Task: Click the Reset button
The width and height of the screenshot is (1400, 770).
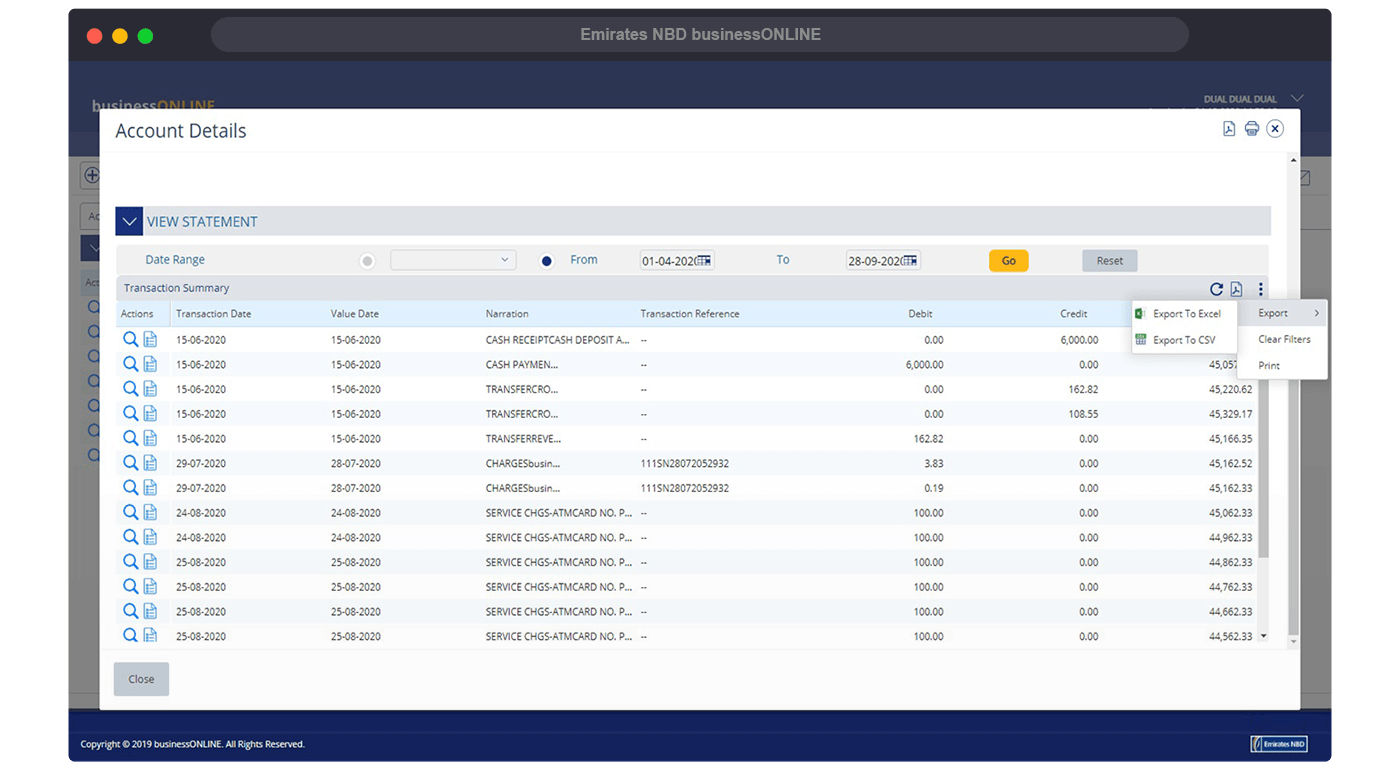Action: pyautogui.click(x=1109, y=261)
